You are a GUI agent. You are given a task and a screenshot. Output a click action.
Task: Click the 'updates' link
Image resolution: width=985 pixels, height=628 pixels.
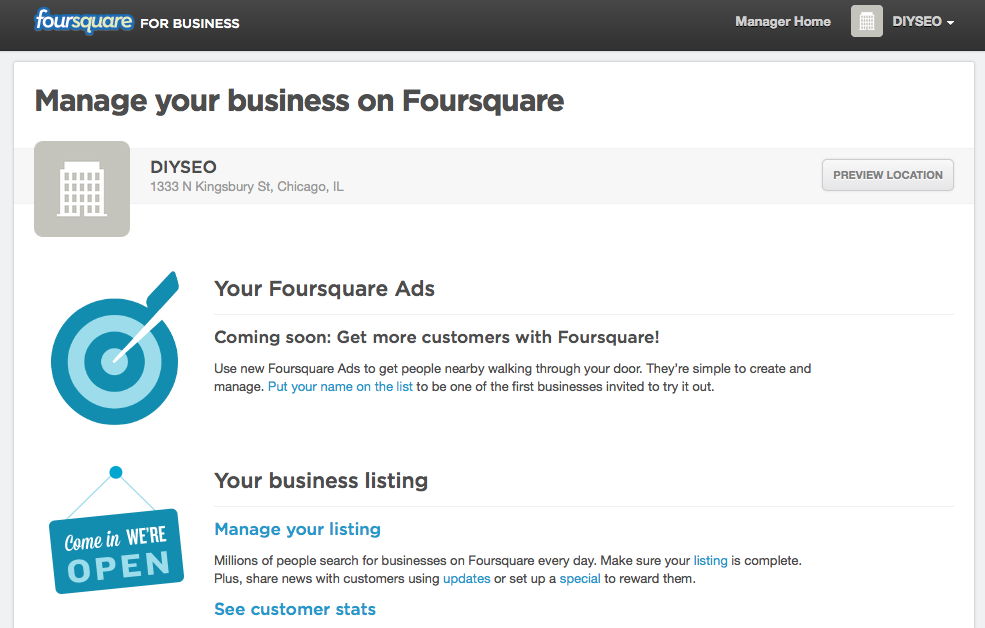(x=466, y=579)
